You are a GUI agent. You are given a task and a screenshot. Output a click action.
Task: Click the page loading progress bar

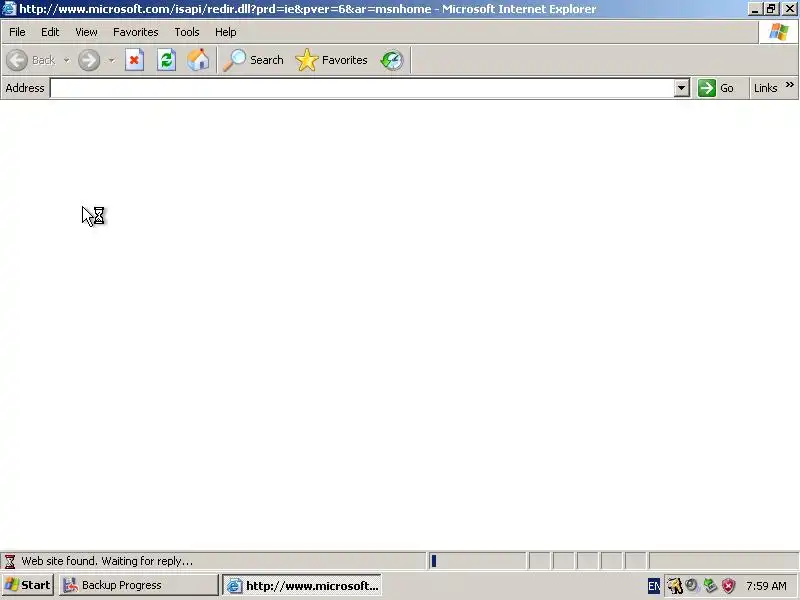coord(478,561)
